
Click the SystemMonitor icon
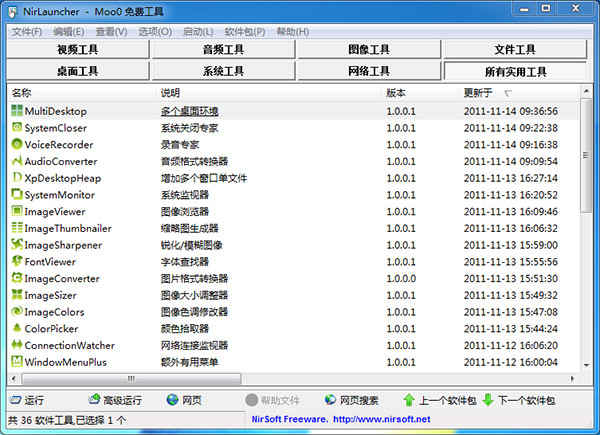coord(17,194)
